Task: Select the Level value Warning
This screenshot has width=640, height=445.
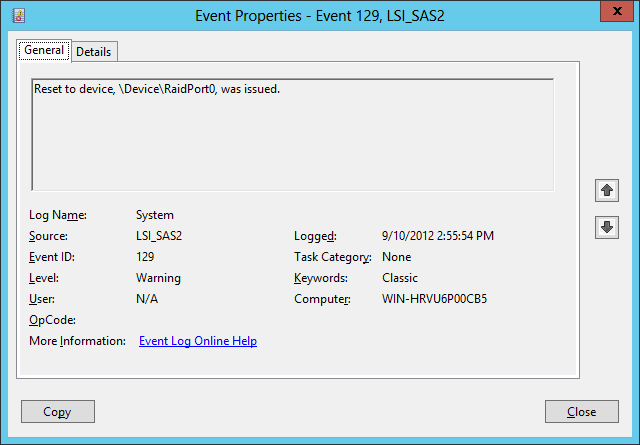Action: tap(158, 278)
